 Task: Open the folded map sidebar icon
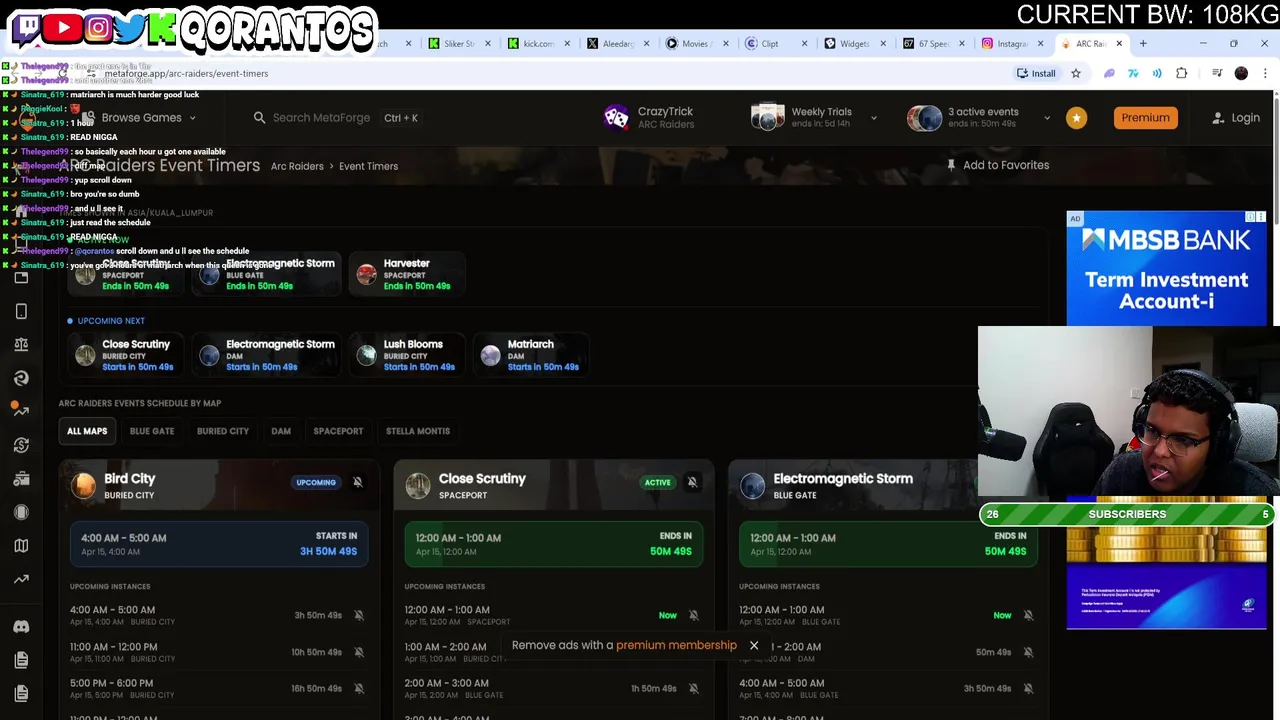pos(21,546)
